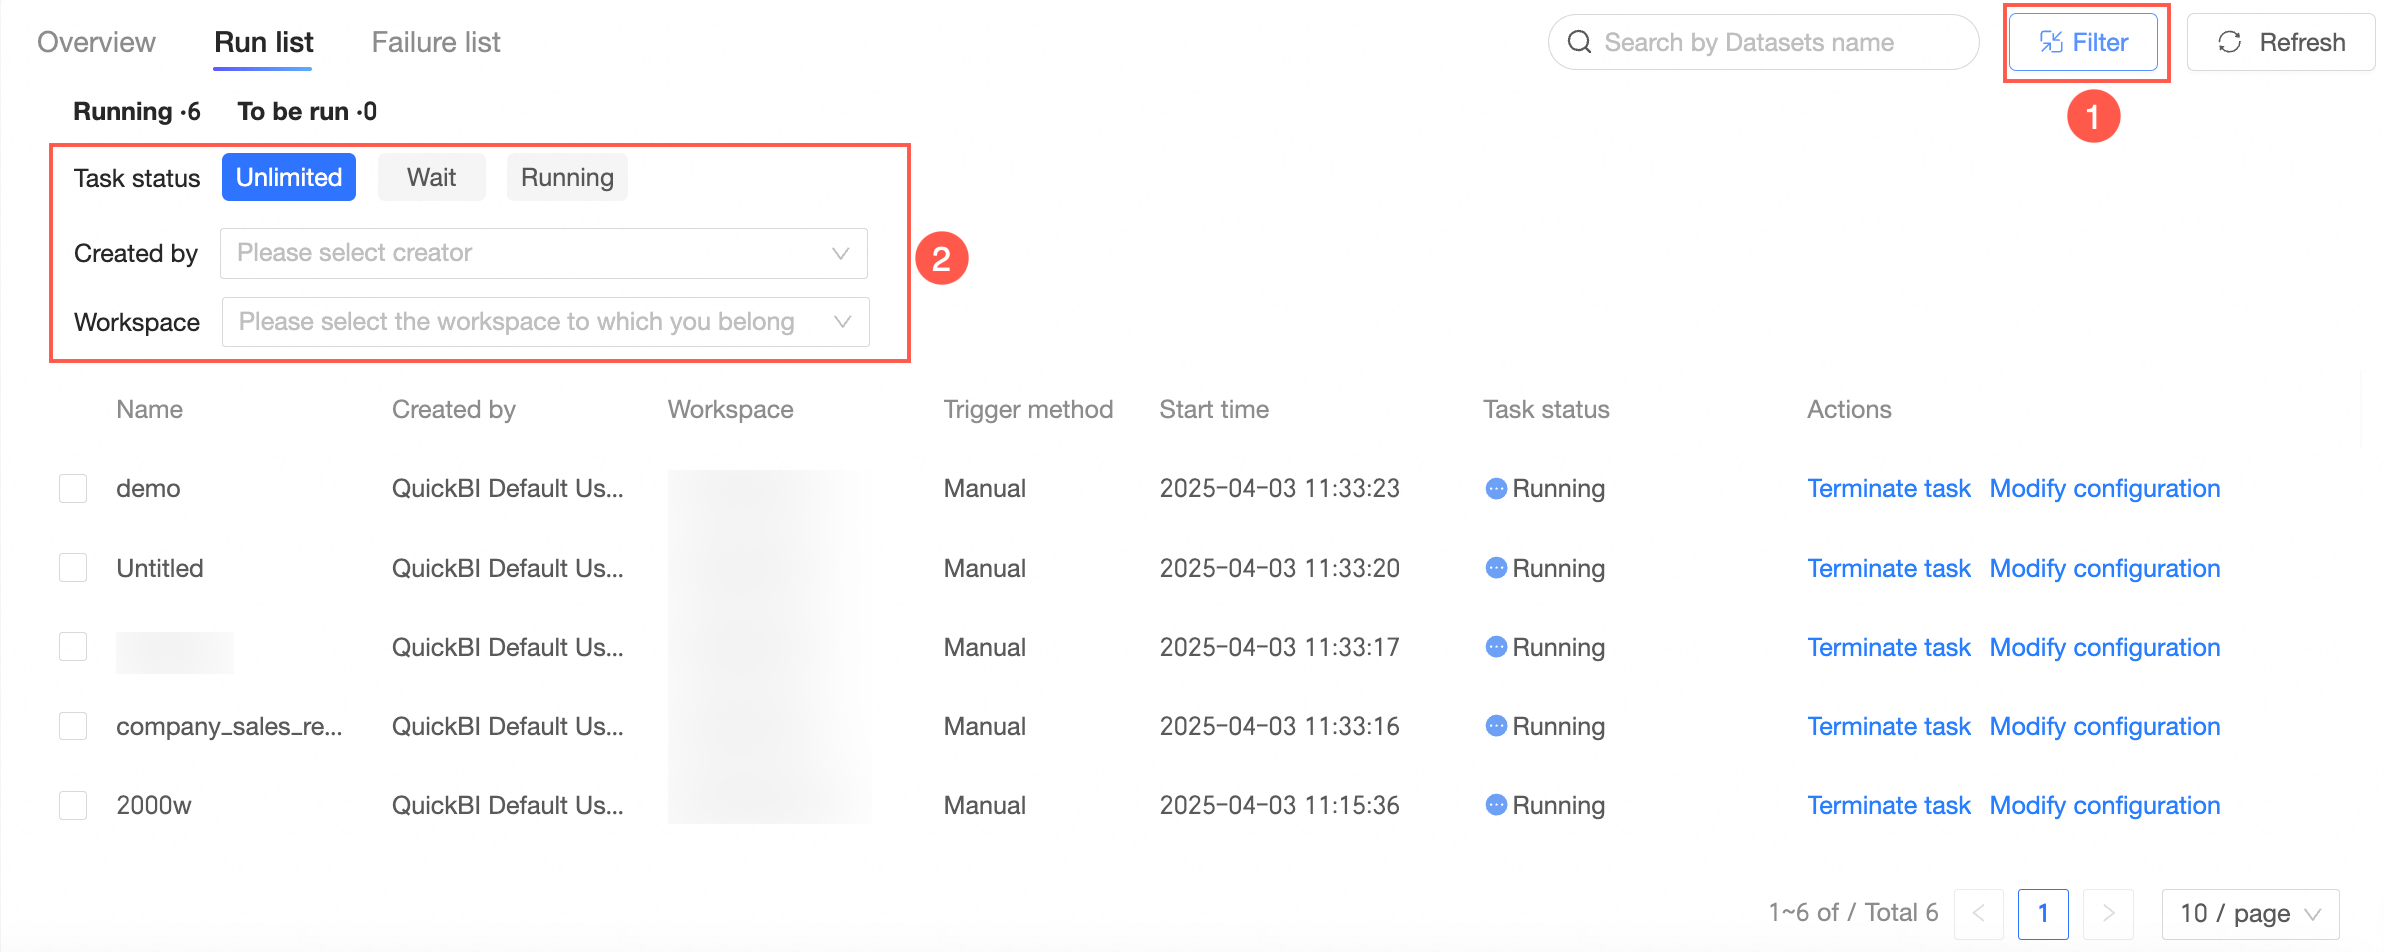
Task: Set Task status filter to Unlimited
Action: pyautogui.click(x=289, y=177)
